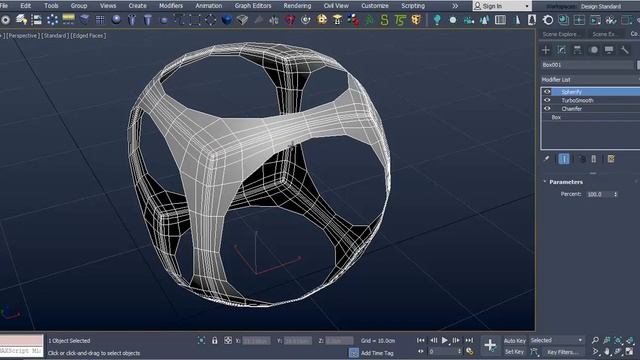Image resolution: width=640 pixels, height=360 pixels.
Task: Select the Pan View hand icon
Action: coord(607,351)
